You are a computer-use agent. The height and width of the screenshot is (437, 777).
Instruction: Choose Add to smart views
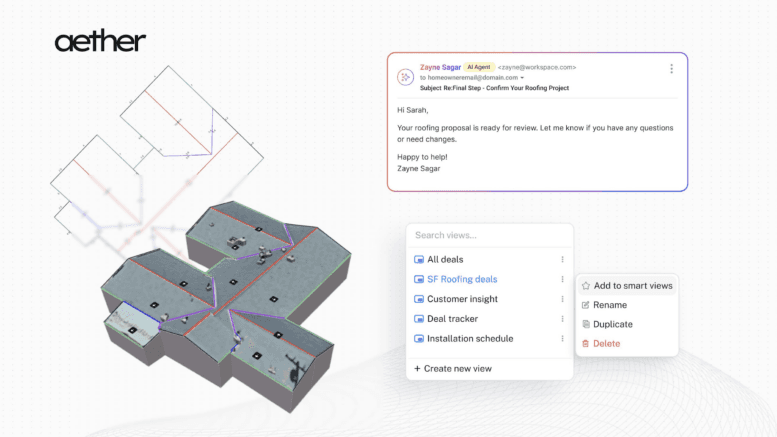[x=627, y=286]
